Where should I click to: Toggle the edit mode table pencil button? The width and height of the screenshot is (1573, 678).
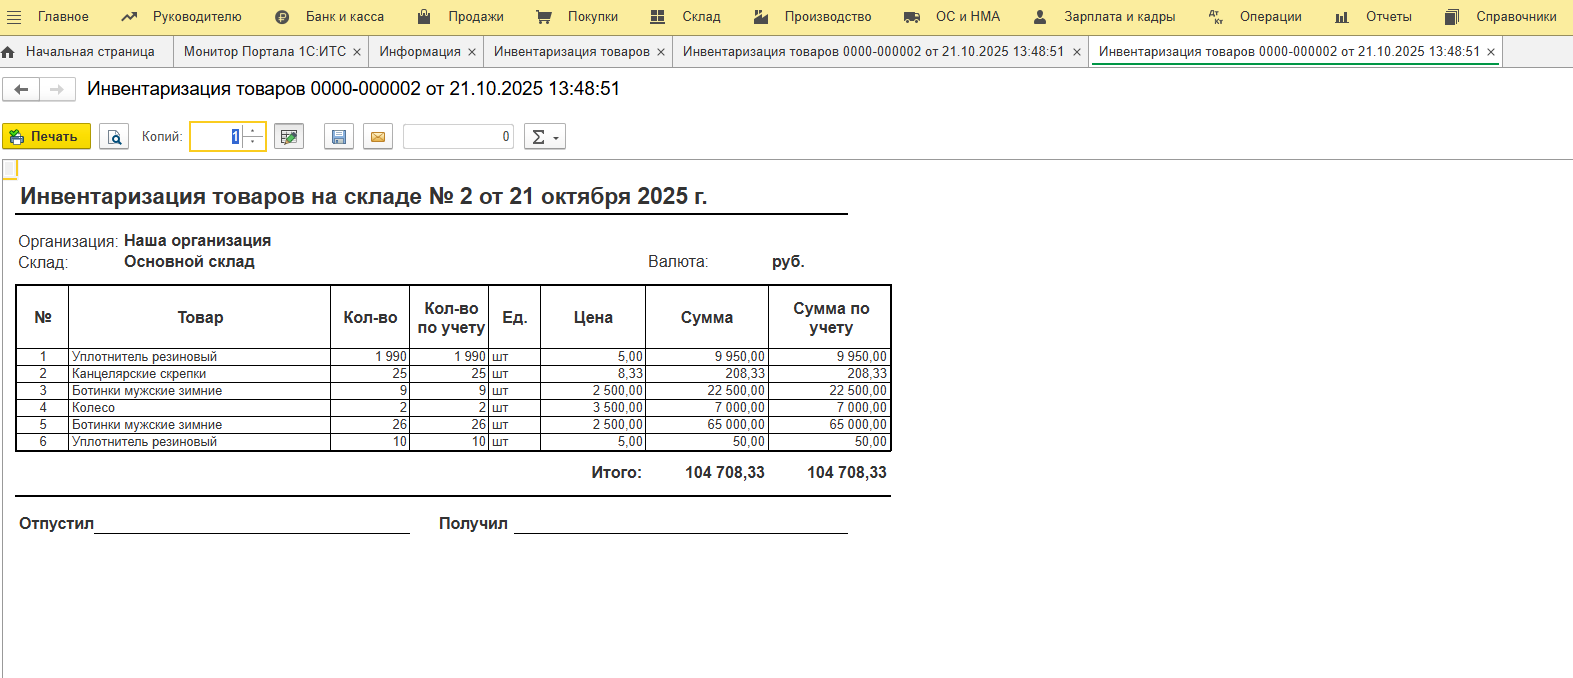(289, 137)
